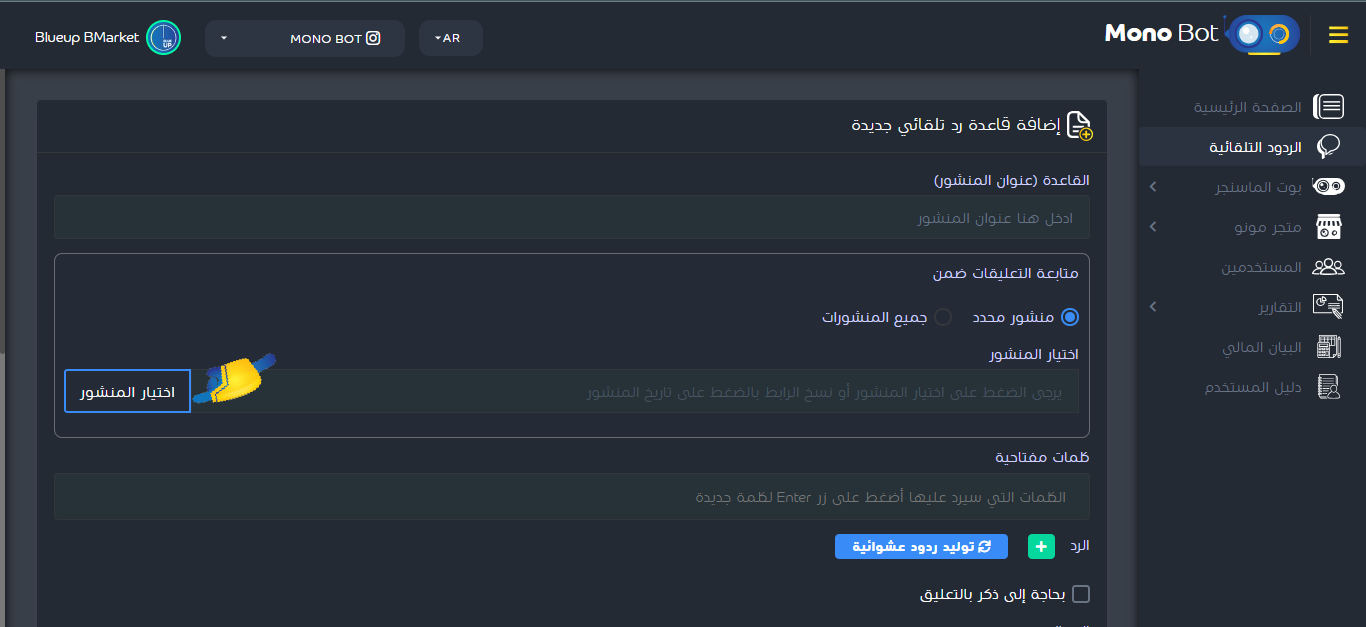Choose the جميع المنشورات radio option

[943, 316]
